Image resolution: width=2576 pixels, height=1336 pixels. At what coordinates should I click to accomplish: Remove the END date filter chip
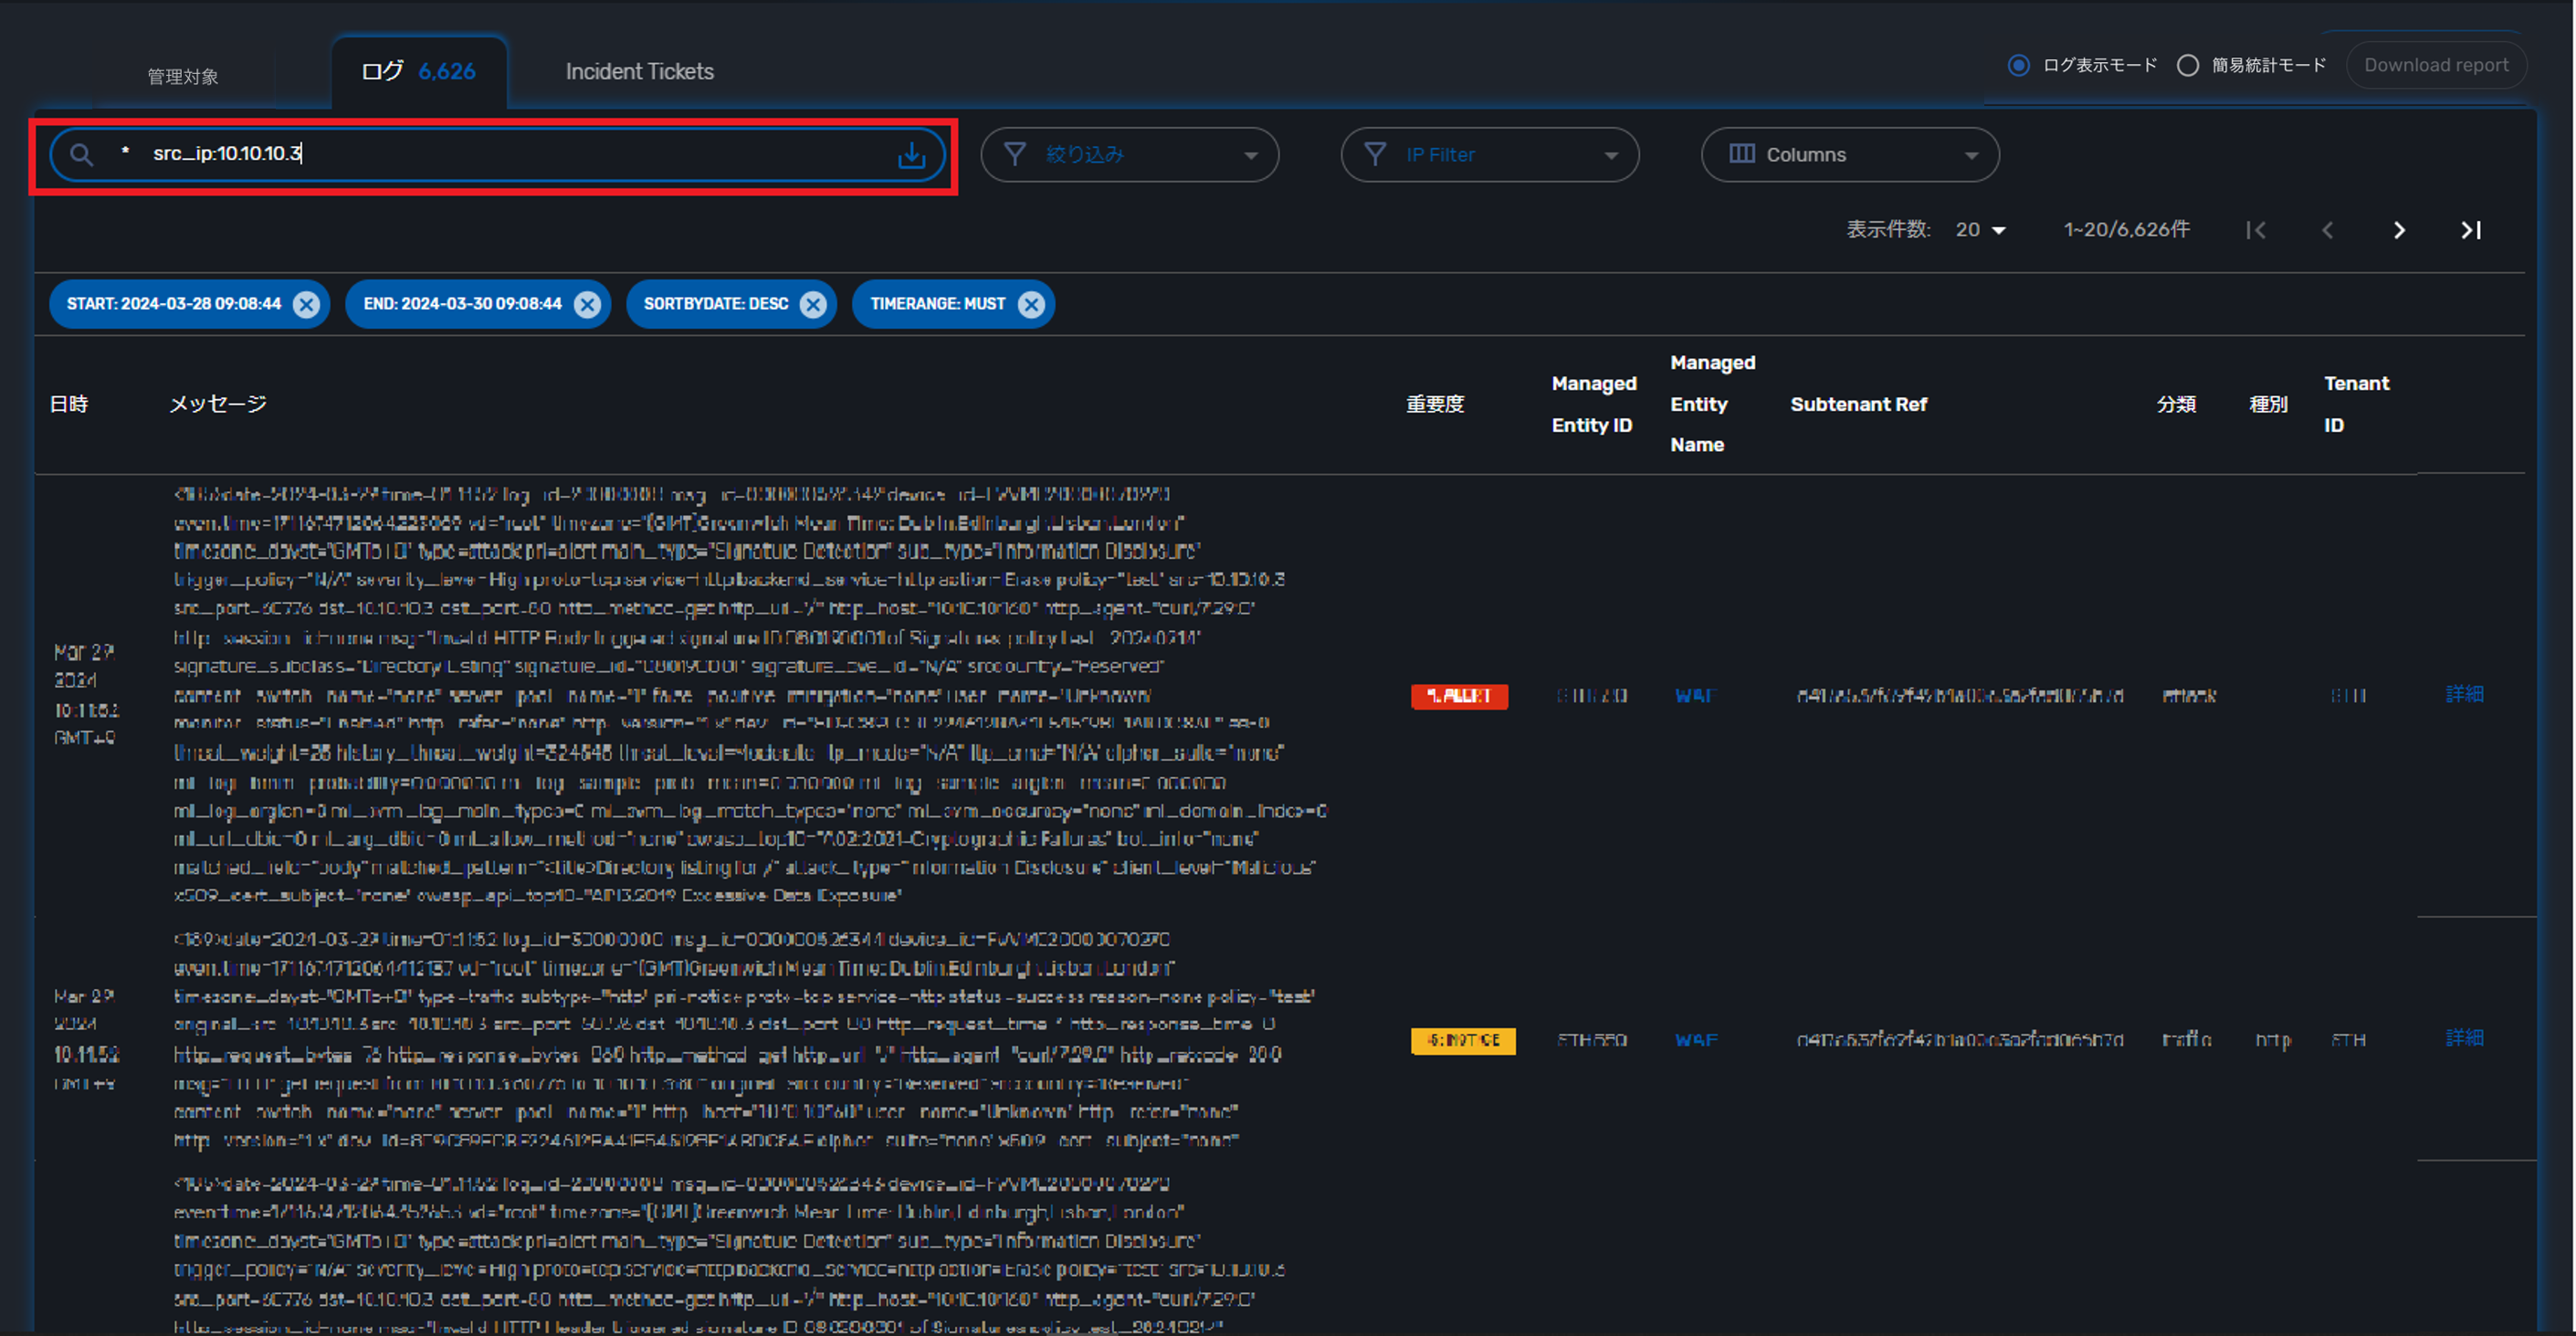pyautogui.click(x=588, y=304)
